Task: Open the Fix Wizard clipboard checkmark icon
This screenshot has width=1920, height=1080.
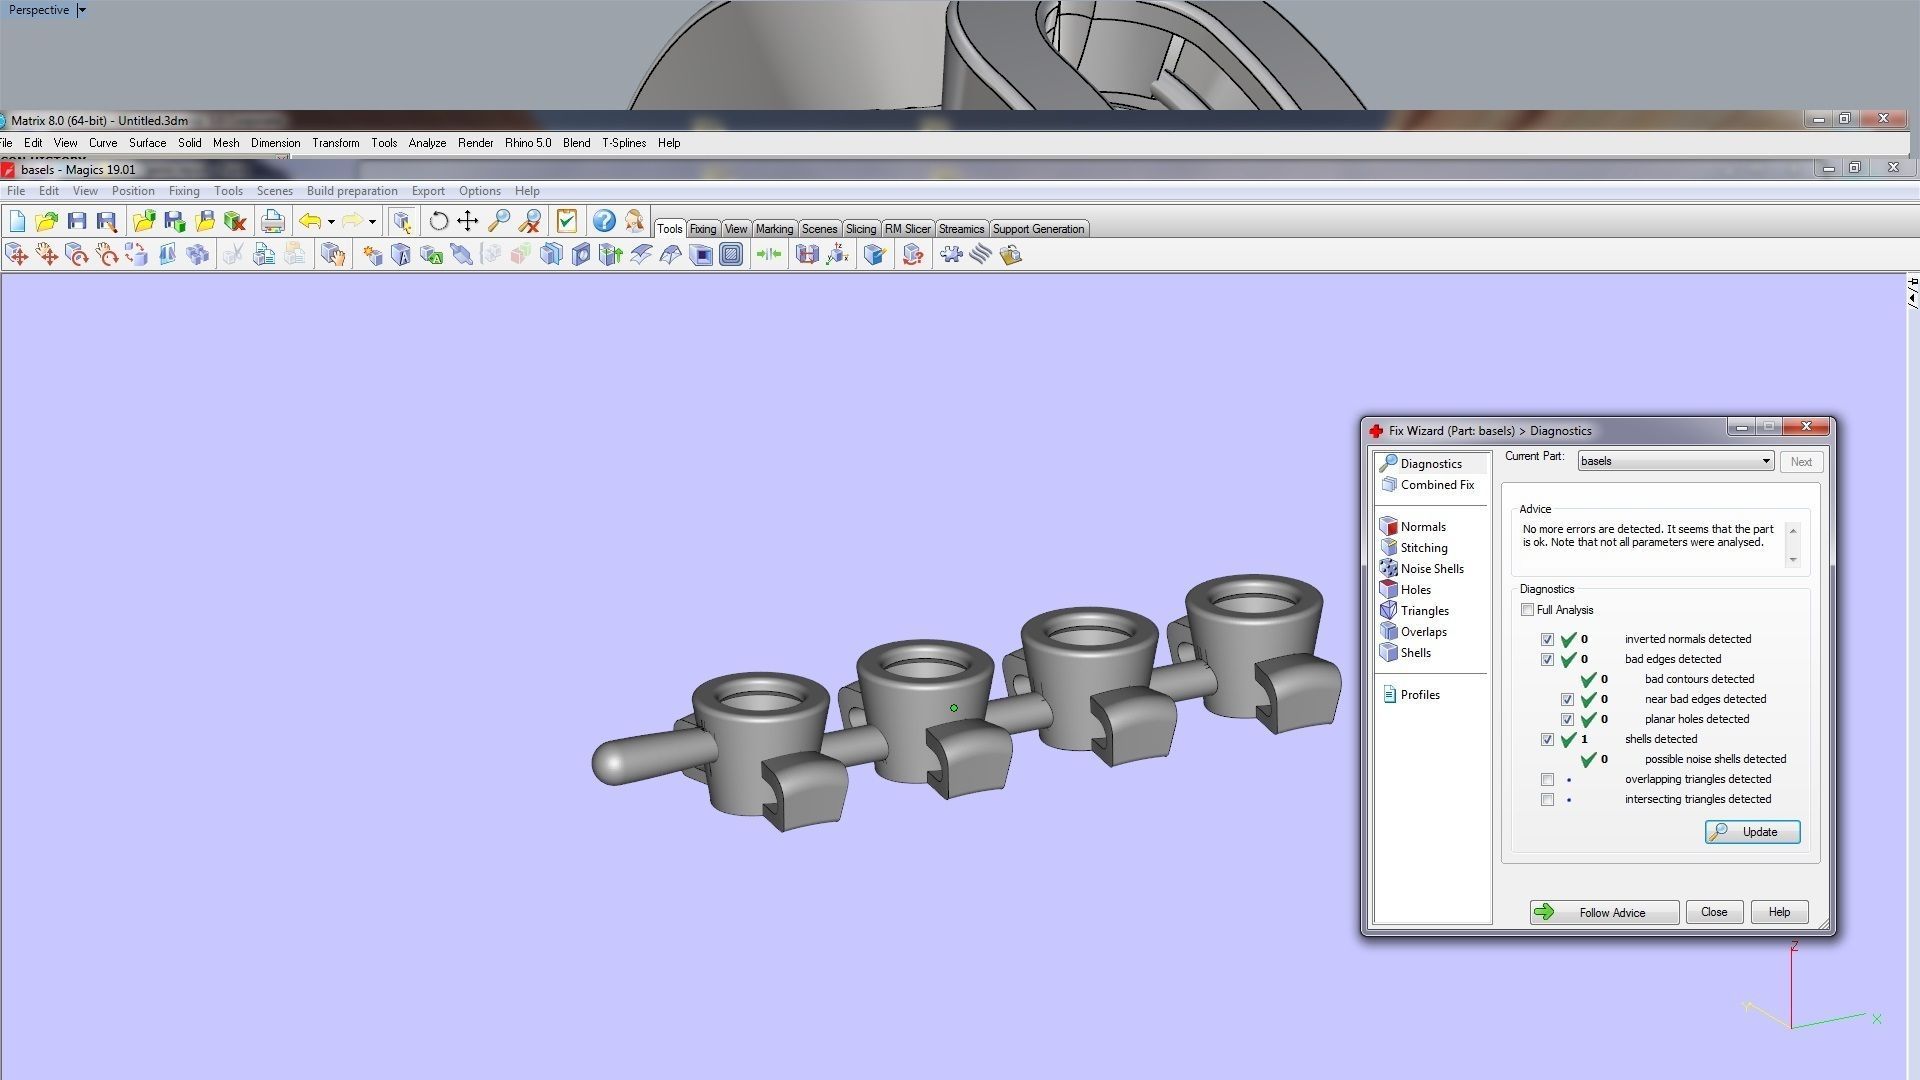Action: pyautogui.click(x=567, y=221)
